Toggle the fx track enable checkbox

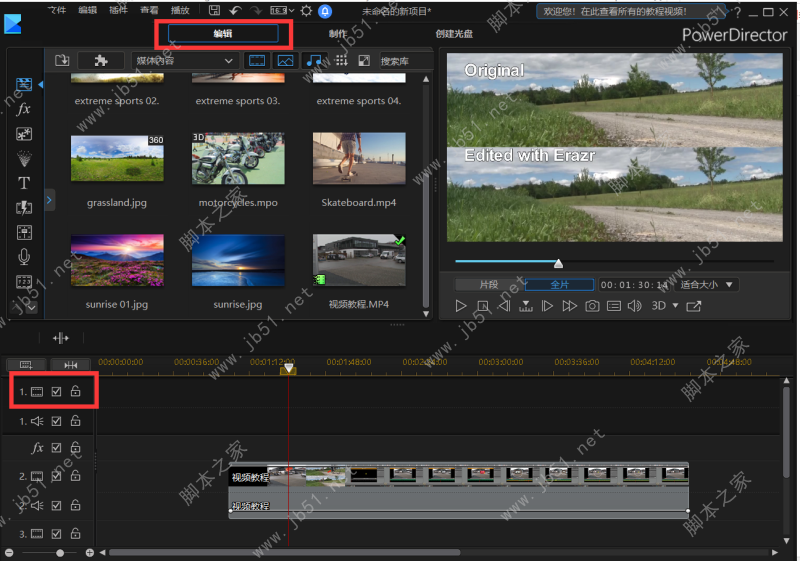[56, 448]
